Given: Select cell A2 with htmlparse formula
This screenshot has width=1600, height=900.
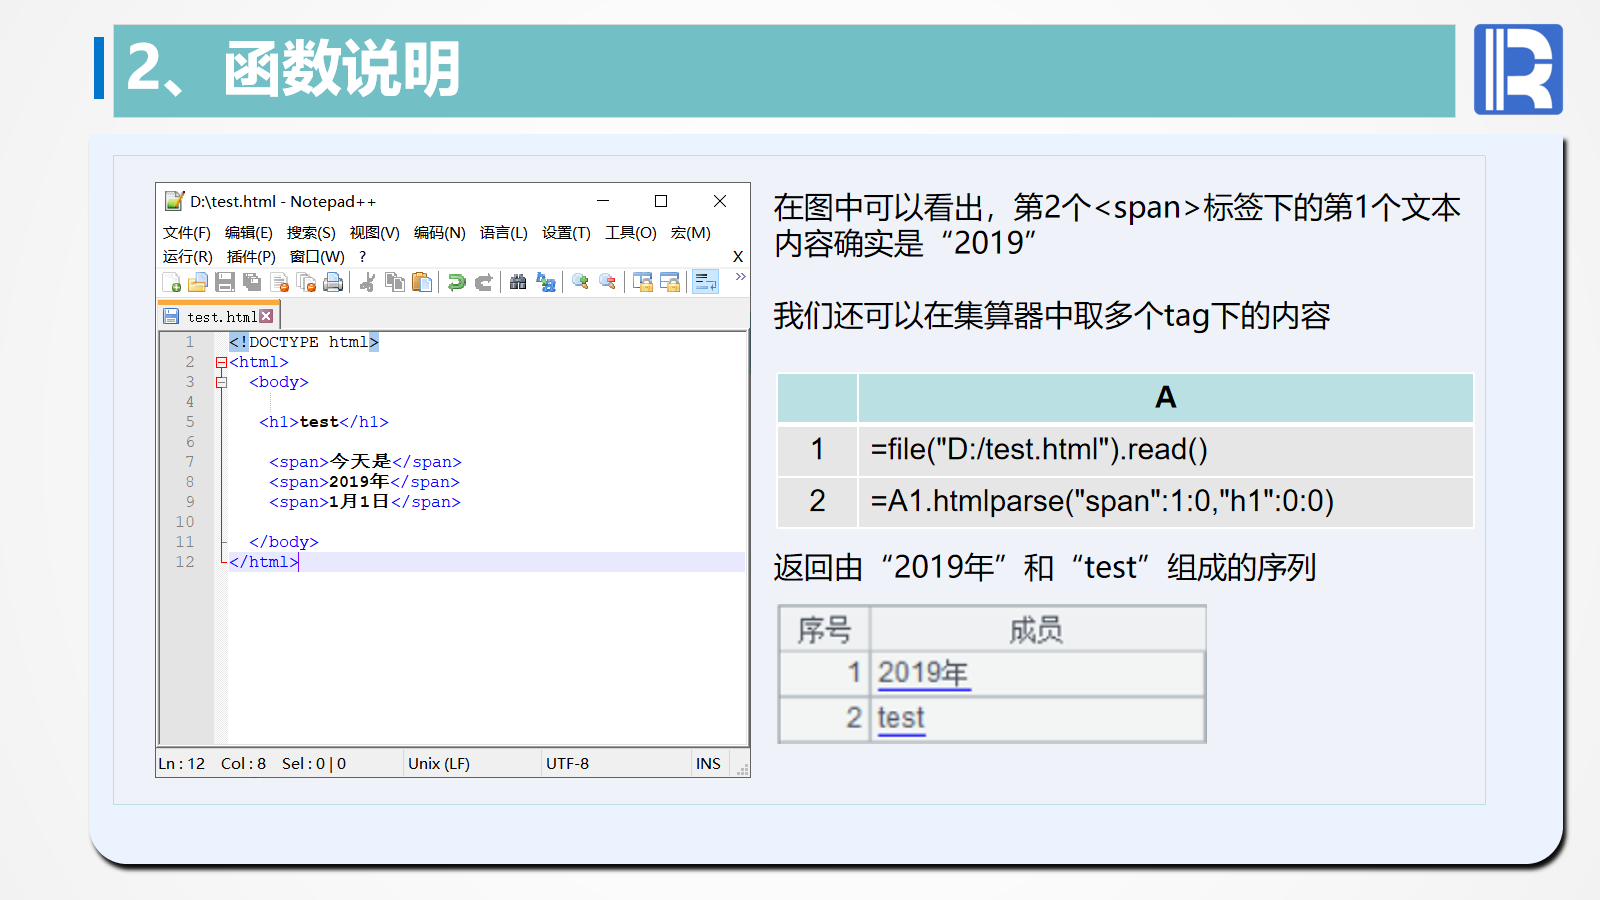Looking at the screenshot, I should [1164, 501].
